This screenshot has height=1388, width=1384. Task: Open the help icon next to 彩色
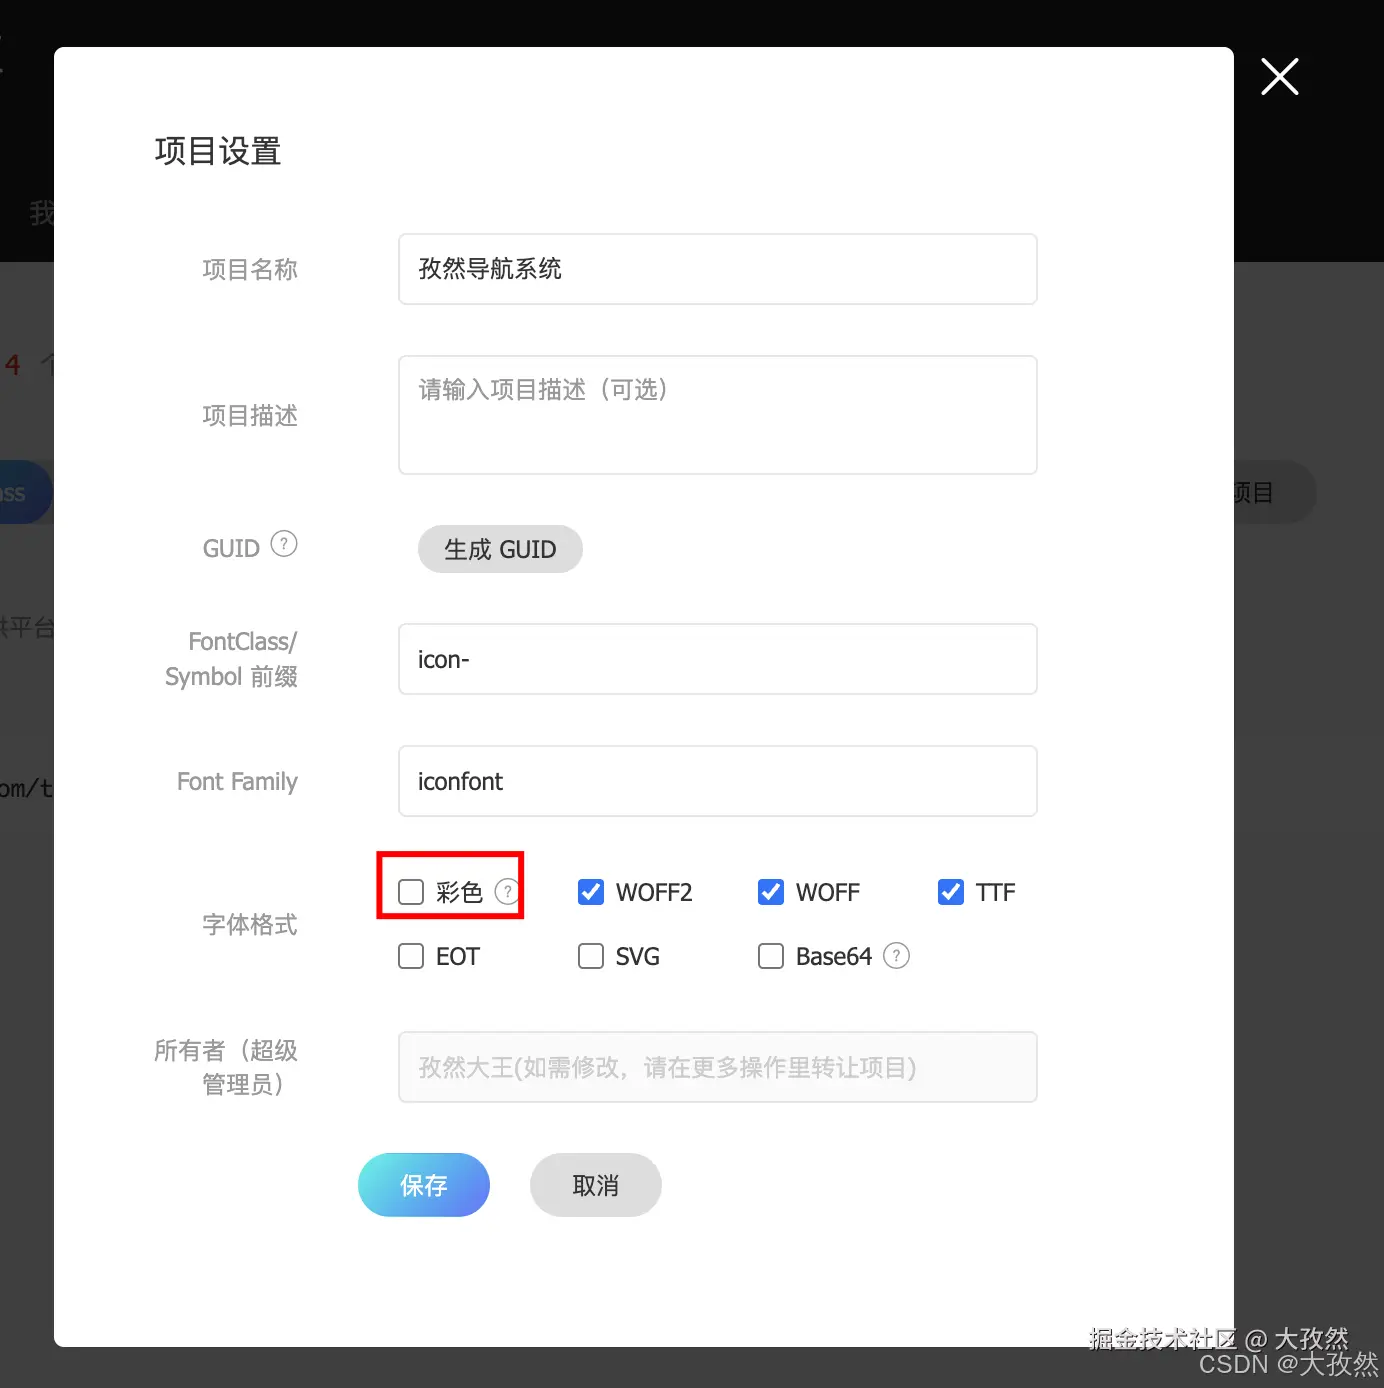tap(507, 891)
